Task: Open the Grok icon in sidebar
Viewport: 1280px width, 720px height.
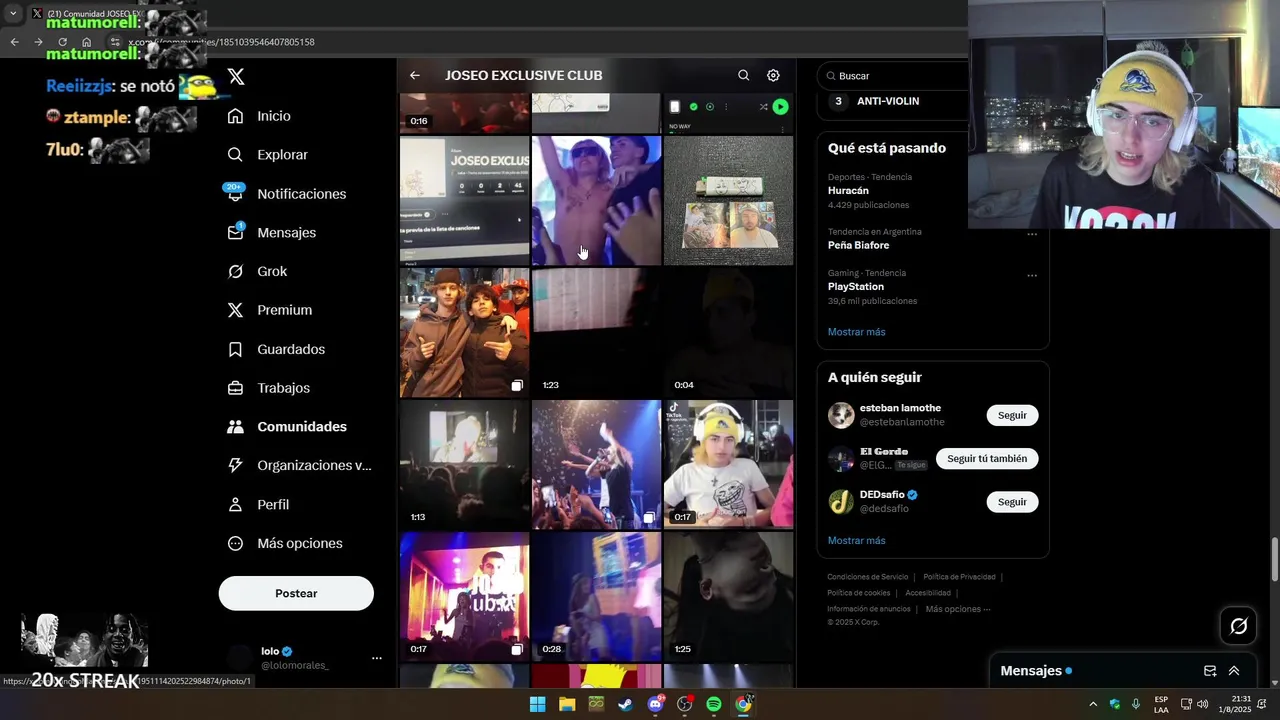Action: (235, 271)
